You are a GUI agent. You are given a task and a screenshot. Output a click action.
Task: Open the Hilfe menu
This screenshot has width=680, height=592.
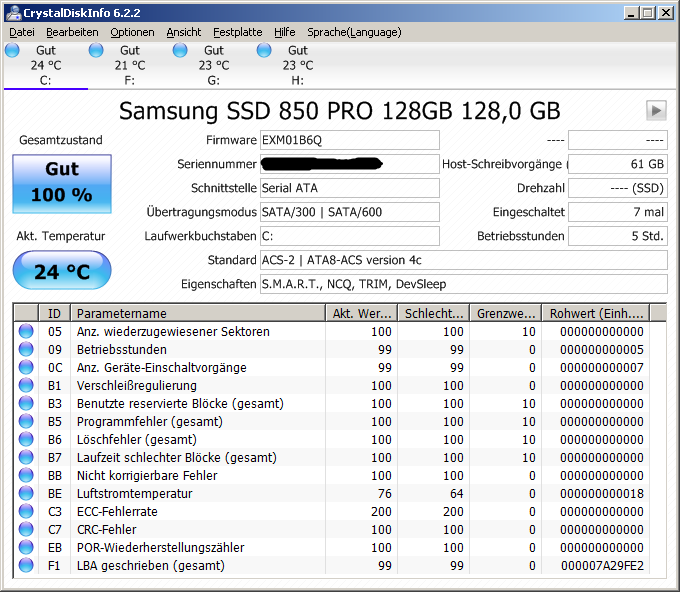tap(284, 32)
